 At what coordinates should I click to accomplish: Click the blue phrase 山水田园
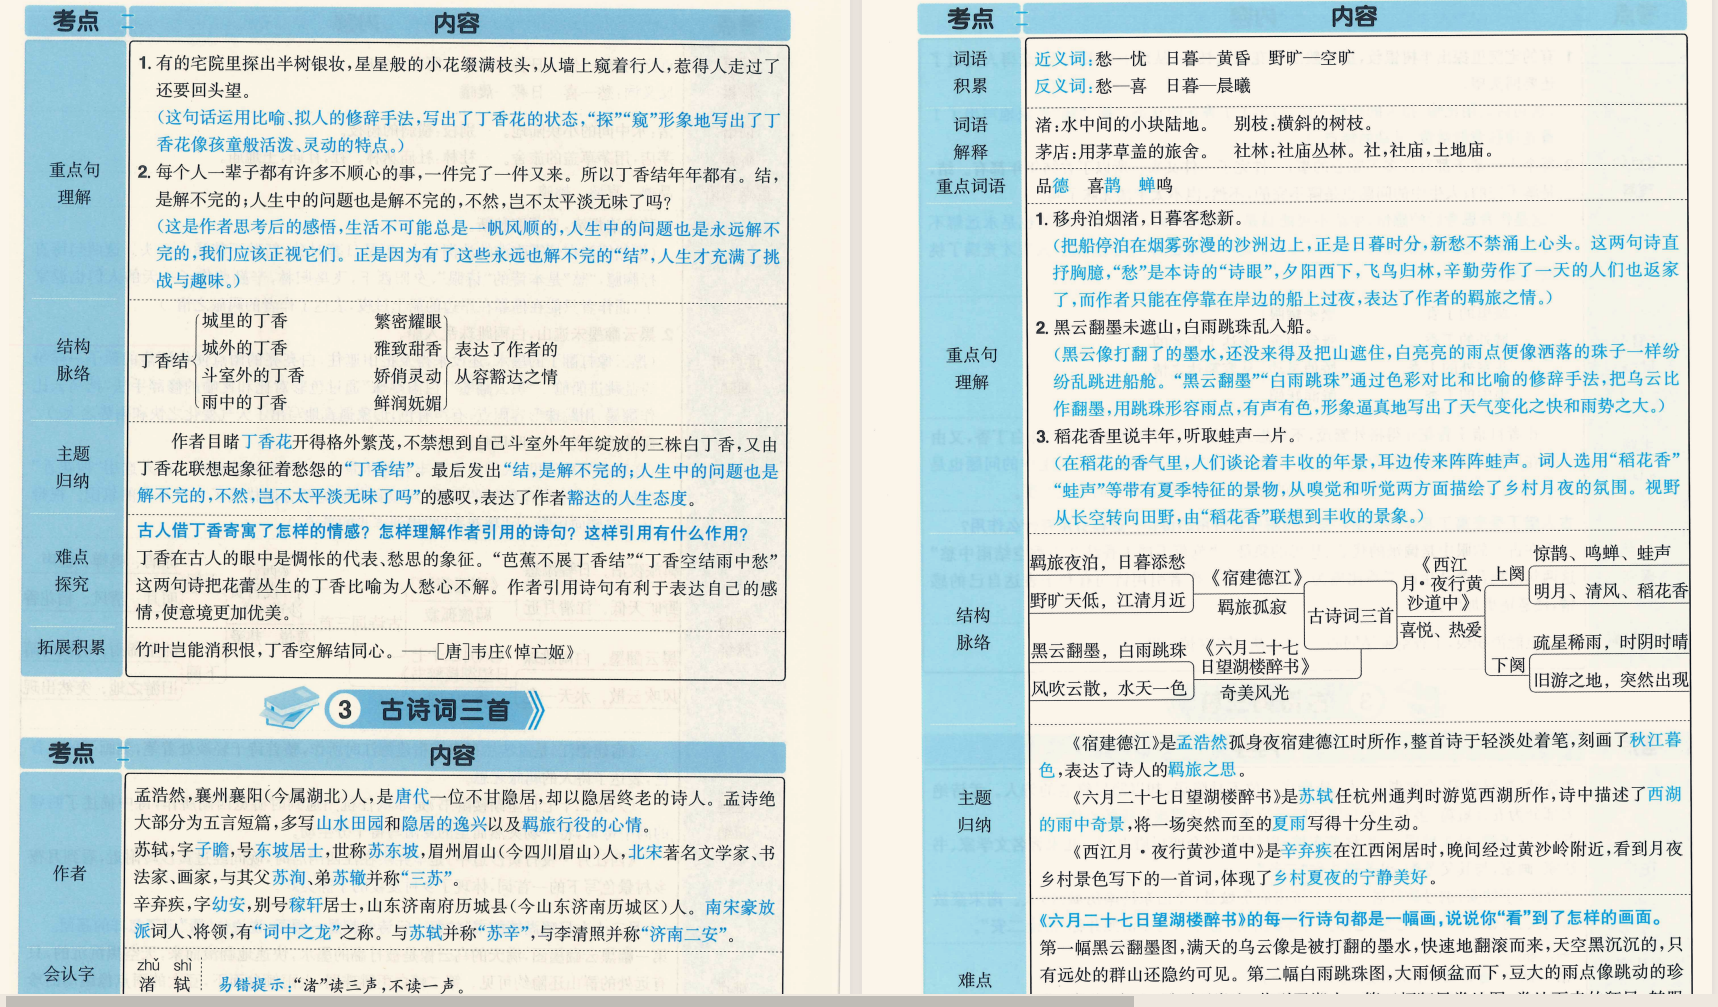tap(350, 824)
